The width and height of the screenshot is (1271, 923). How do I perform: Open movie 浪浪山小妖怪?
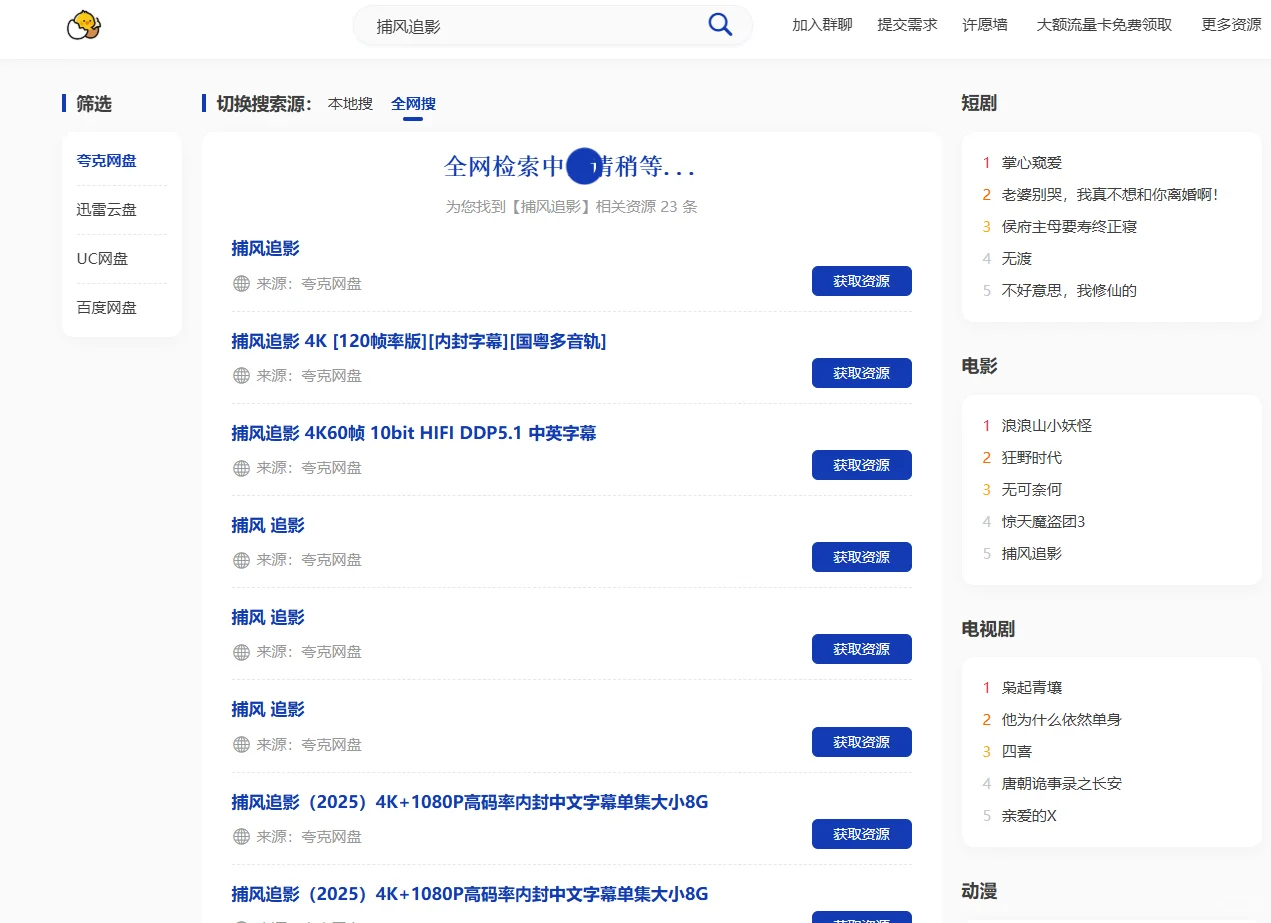click(x=1046, y=425)
